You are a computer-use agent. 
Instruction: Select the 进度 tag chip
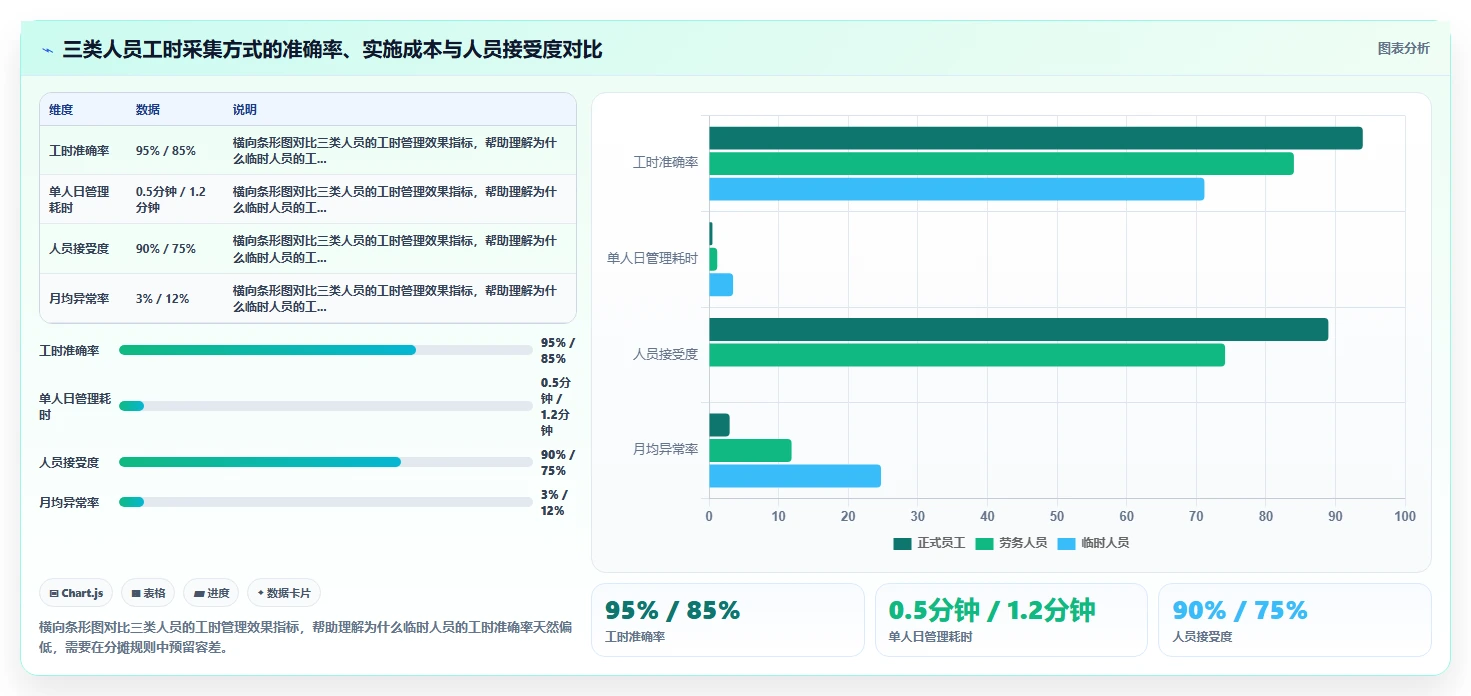pos(211,593)
